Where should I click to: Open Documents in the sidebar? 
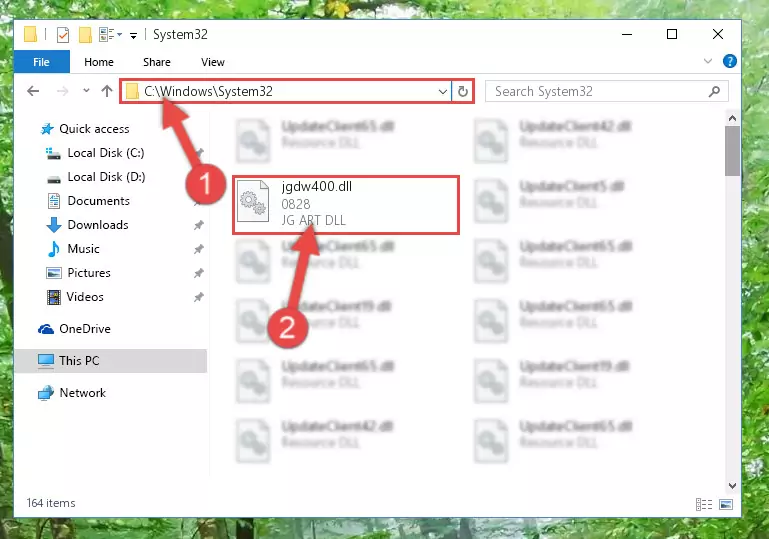[88, 201]
